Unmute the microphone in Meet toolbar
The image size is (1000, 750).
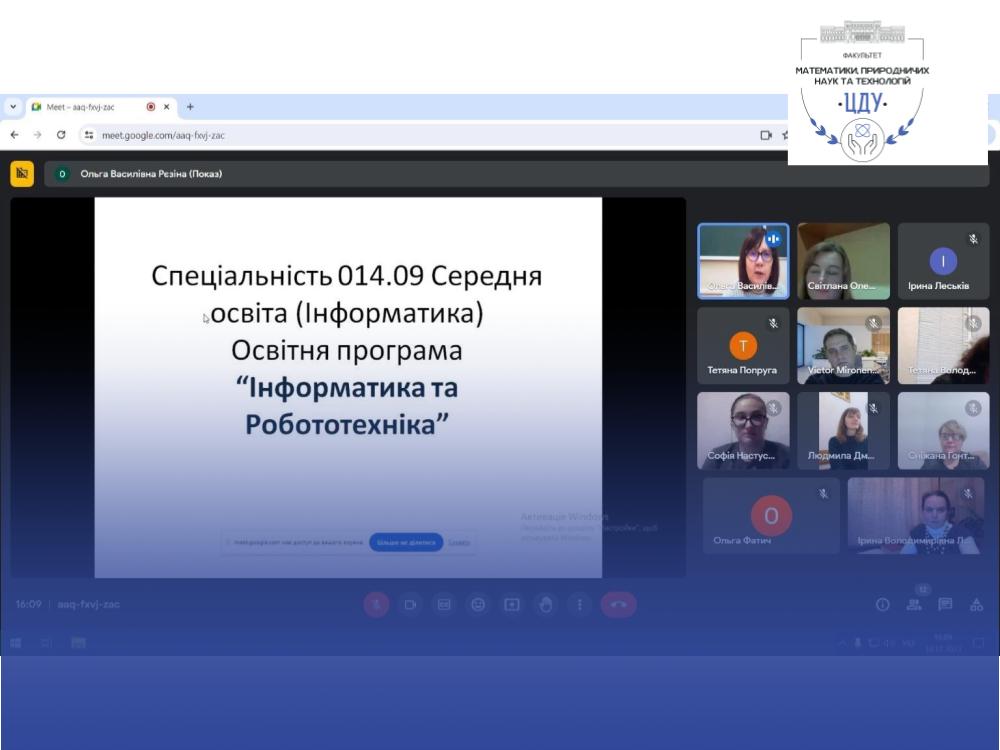(x=376, y=604)
